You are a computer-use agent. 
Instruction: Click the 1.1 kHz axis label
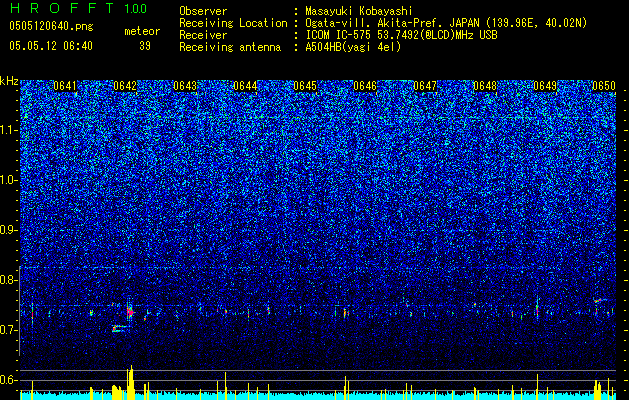pyautogui.click(x=9, y=130)
